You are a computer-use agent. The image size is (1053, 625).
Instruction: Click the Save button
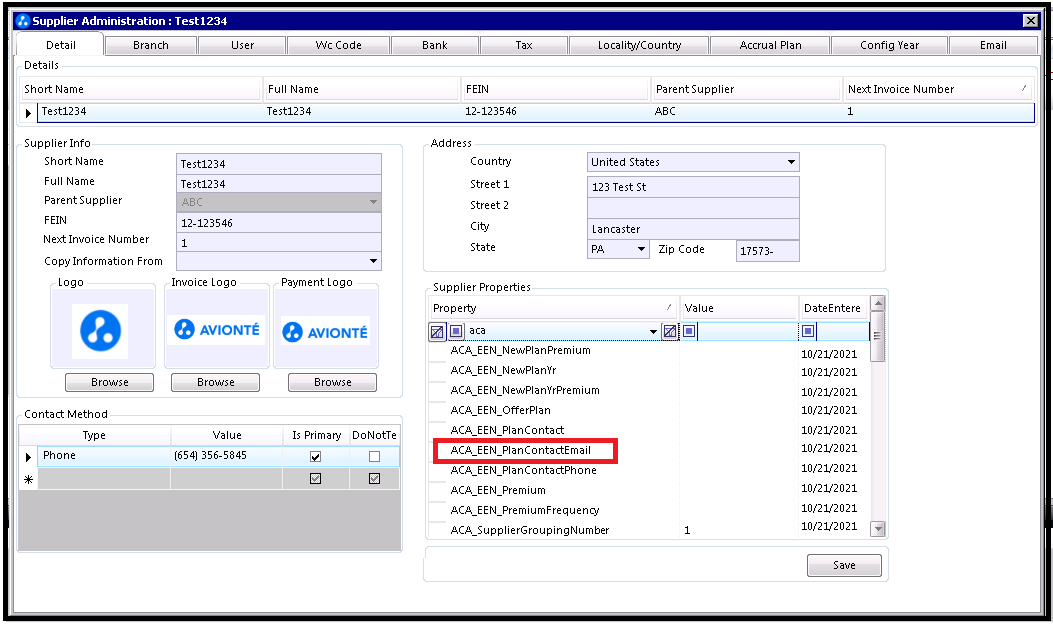[844, 565]
